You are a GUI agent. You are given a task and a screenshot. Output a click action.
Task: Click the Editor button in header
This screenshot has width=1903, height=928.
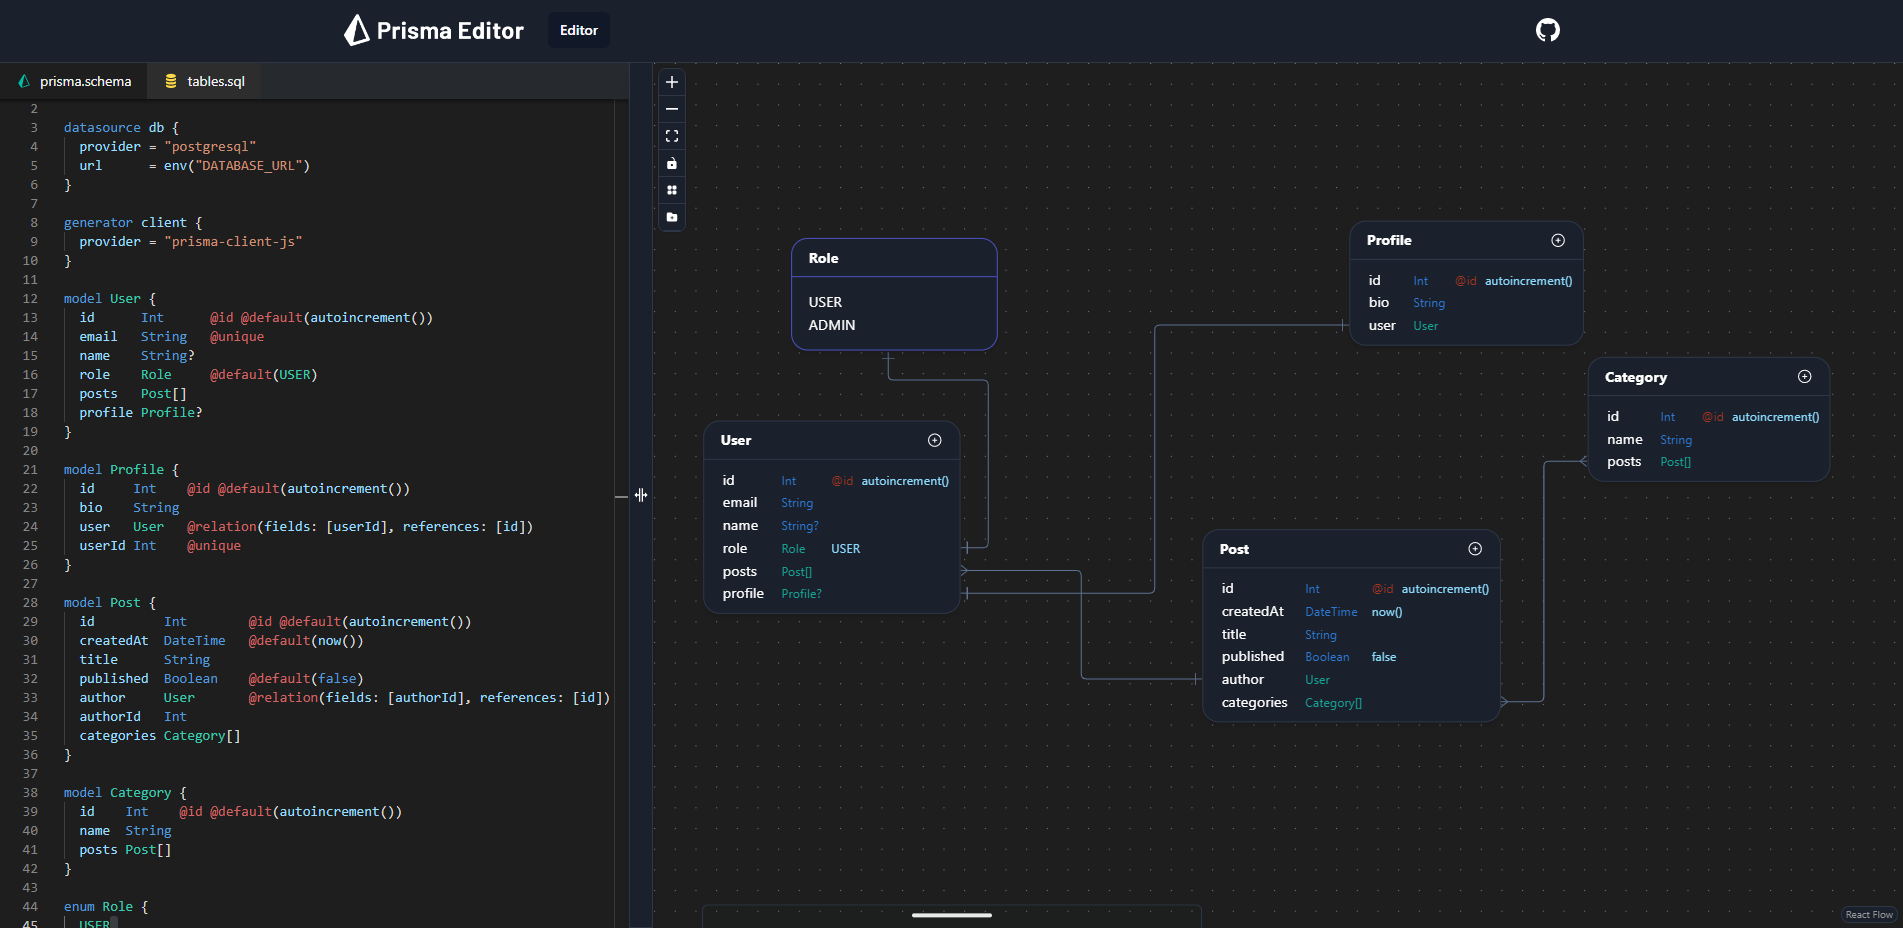[x=579, y=30]
